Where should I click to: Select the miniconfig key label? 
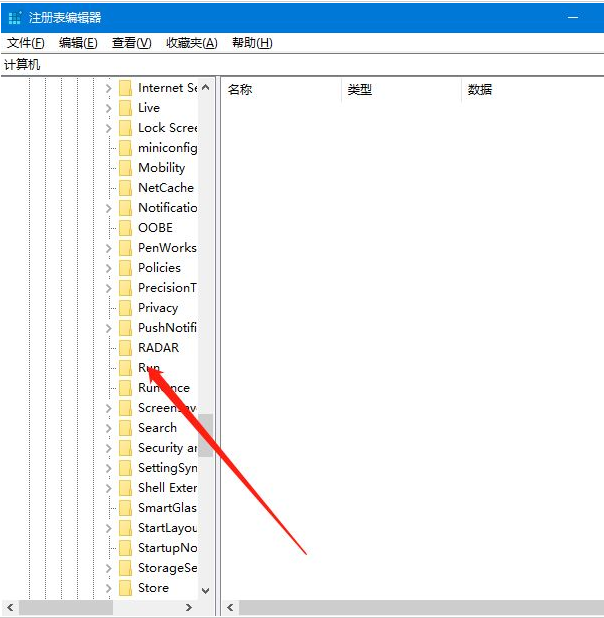click(168, 148)
